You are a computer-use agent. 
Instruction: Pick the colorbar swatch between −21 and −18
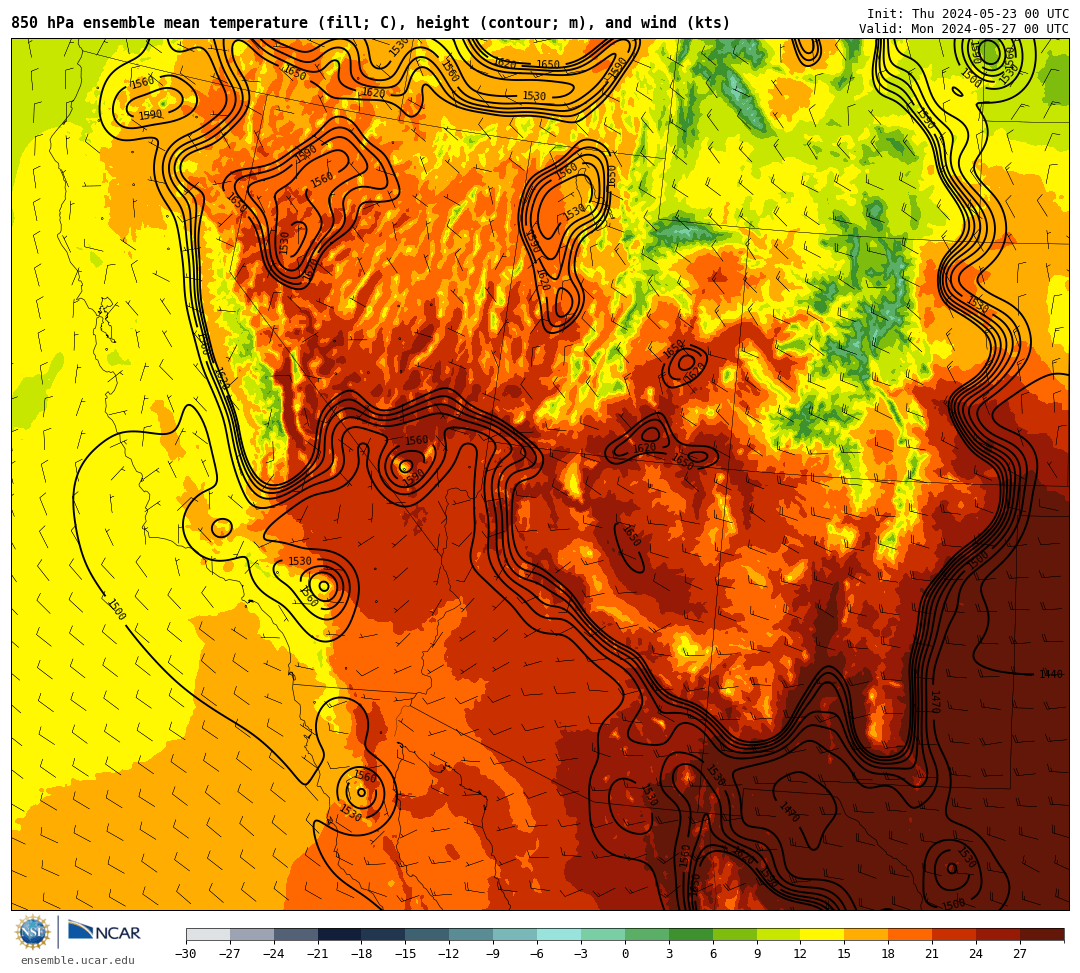[340, 934]
